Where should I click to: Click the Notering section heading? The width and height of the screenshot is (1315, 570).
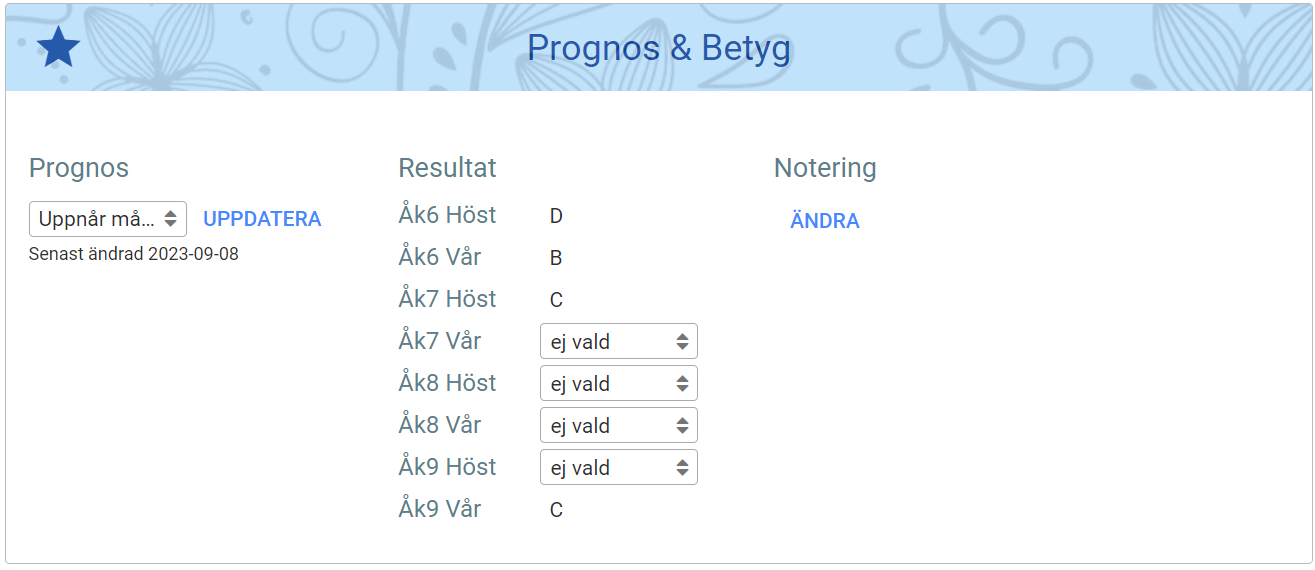pos(825,168)
